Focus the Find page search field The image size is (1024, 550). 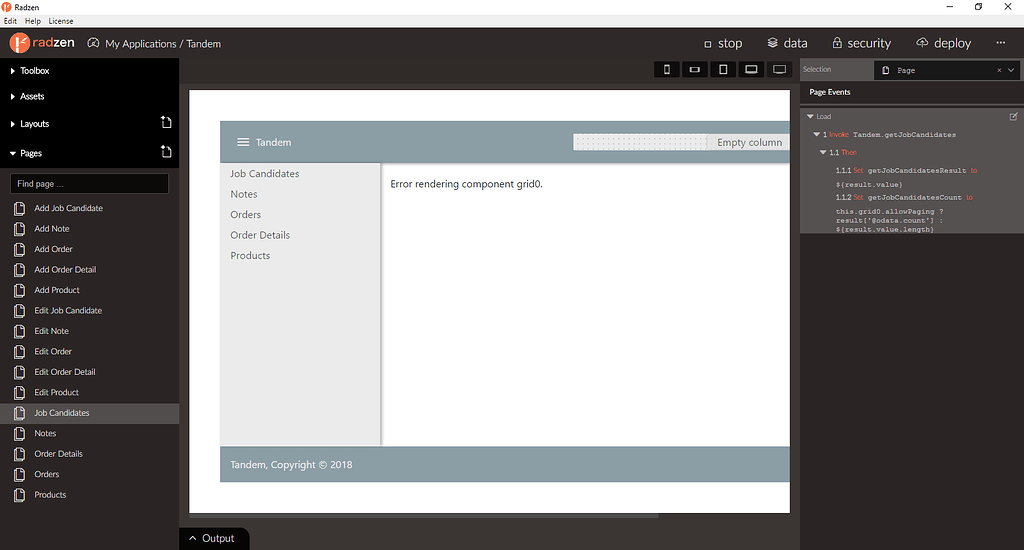pyautogui.click(x=89, y=184)
